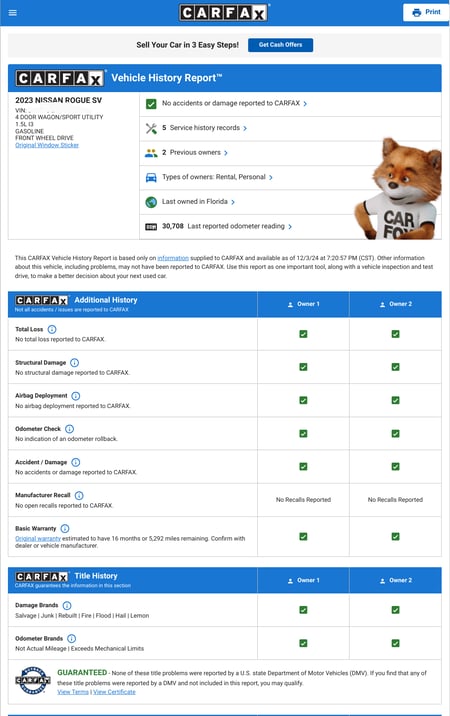Open Airbag Deployment info icon
The width and height of the screenshot is (450, 716).
click(76, 396)
